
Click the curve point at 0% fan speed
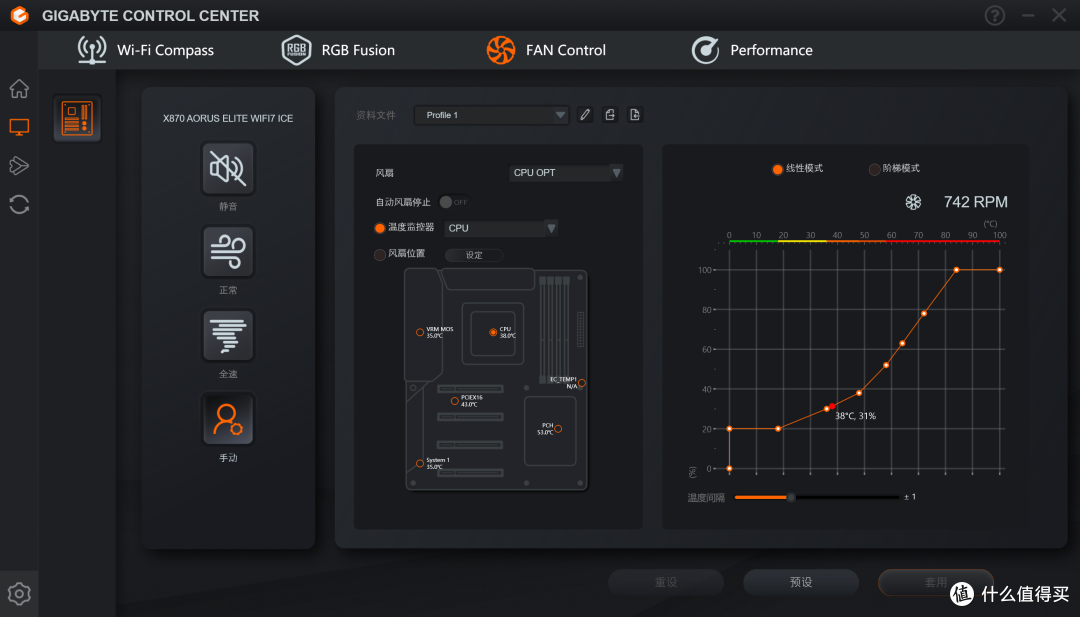coord(729,468)
